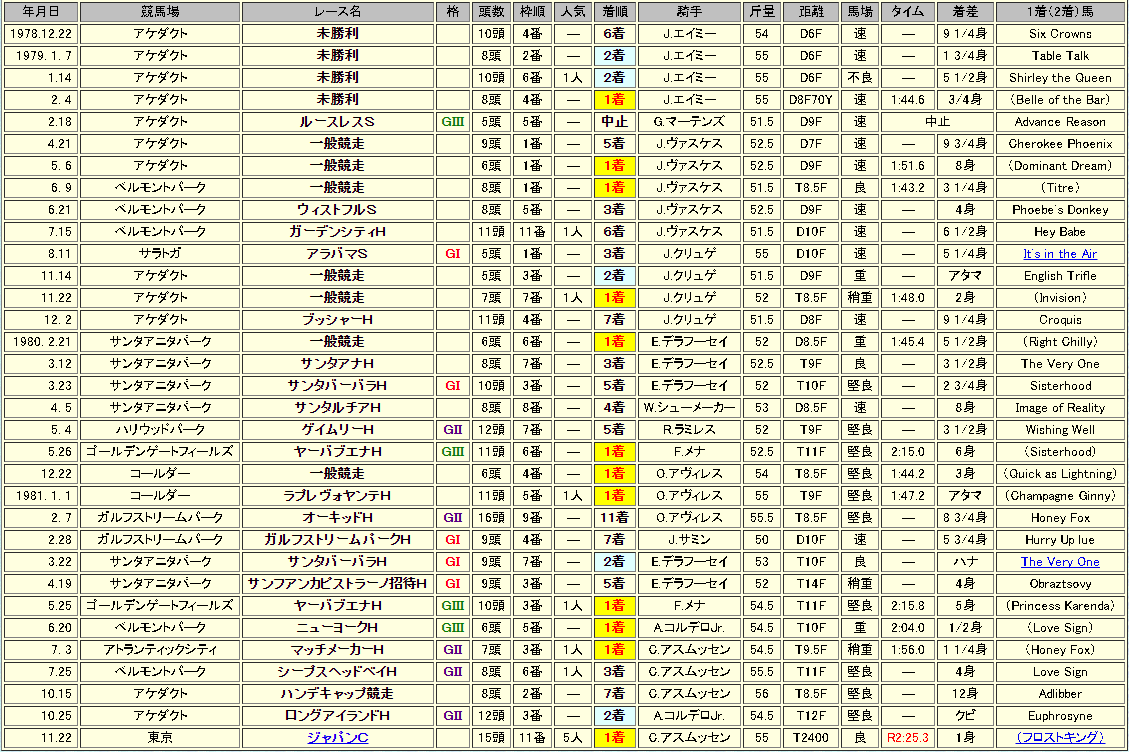Select the jockey cell W.シューメーカー

(x=689, y=408)
